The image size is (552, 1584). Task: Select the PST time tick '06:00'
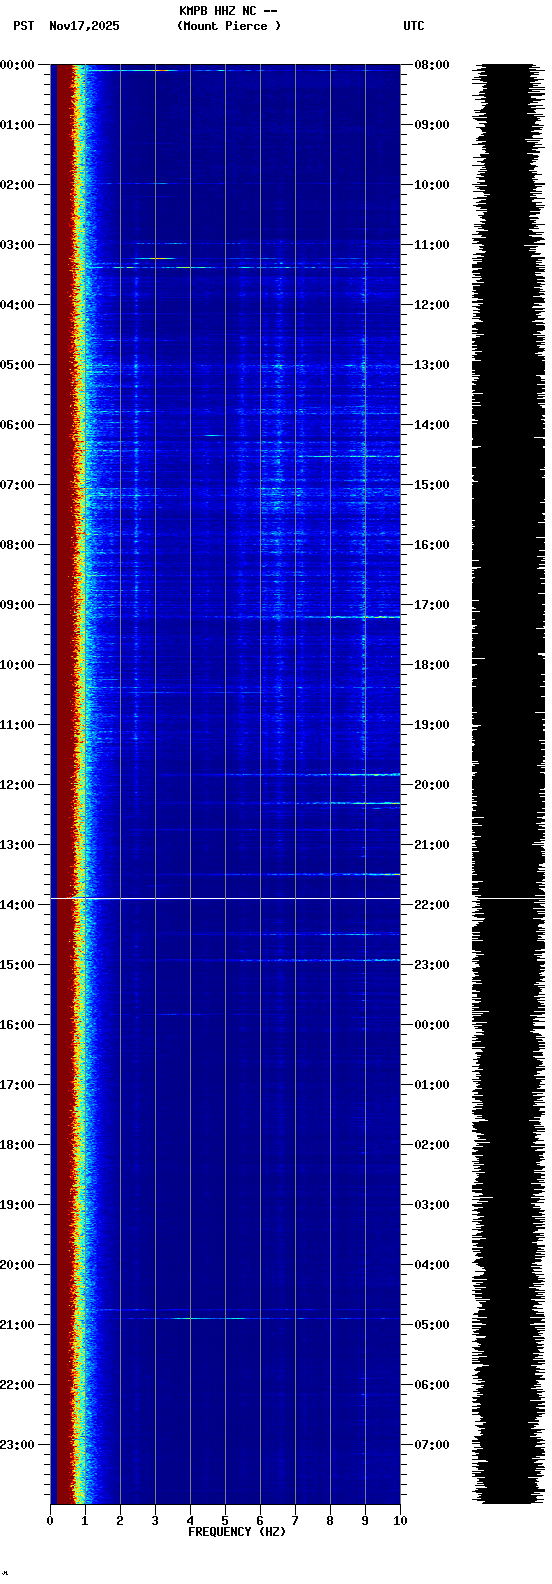click(17, 425)
